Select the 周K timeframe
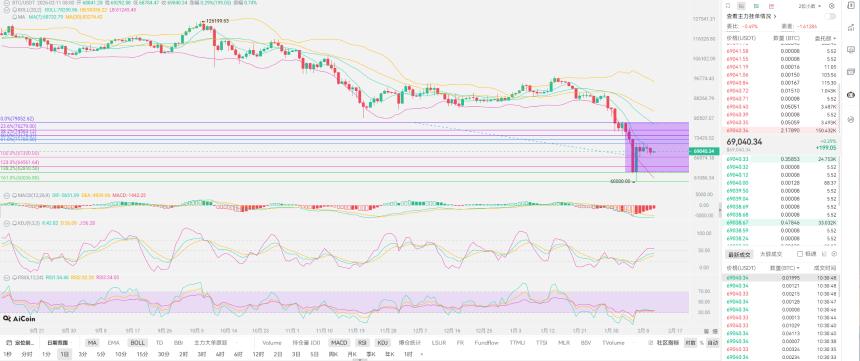860x361 pixels. tap(333, 354)
